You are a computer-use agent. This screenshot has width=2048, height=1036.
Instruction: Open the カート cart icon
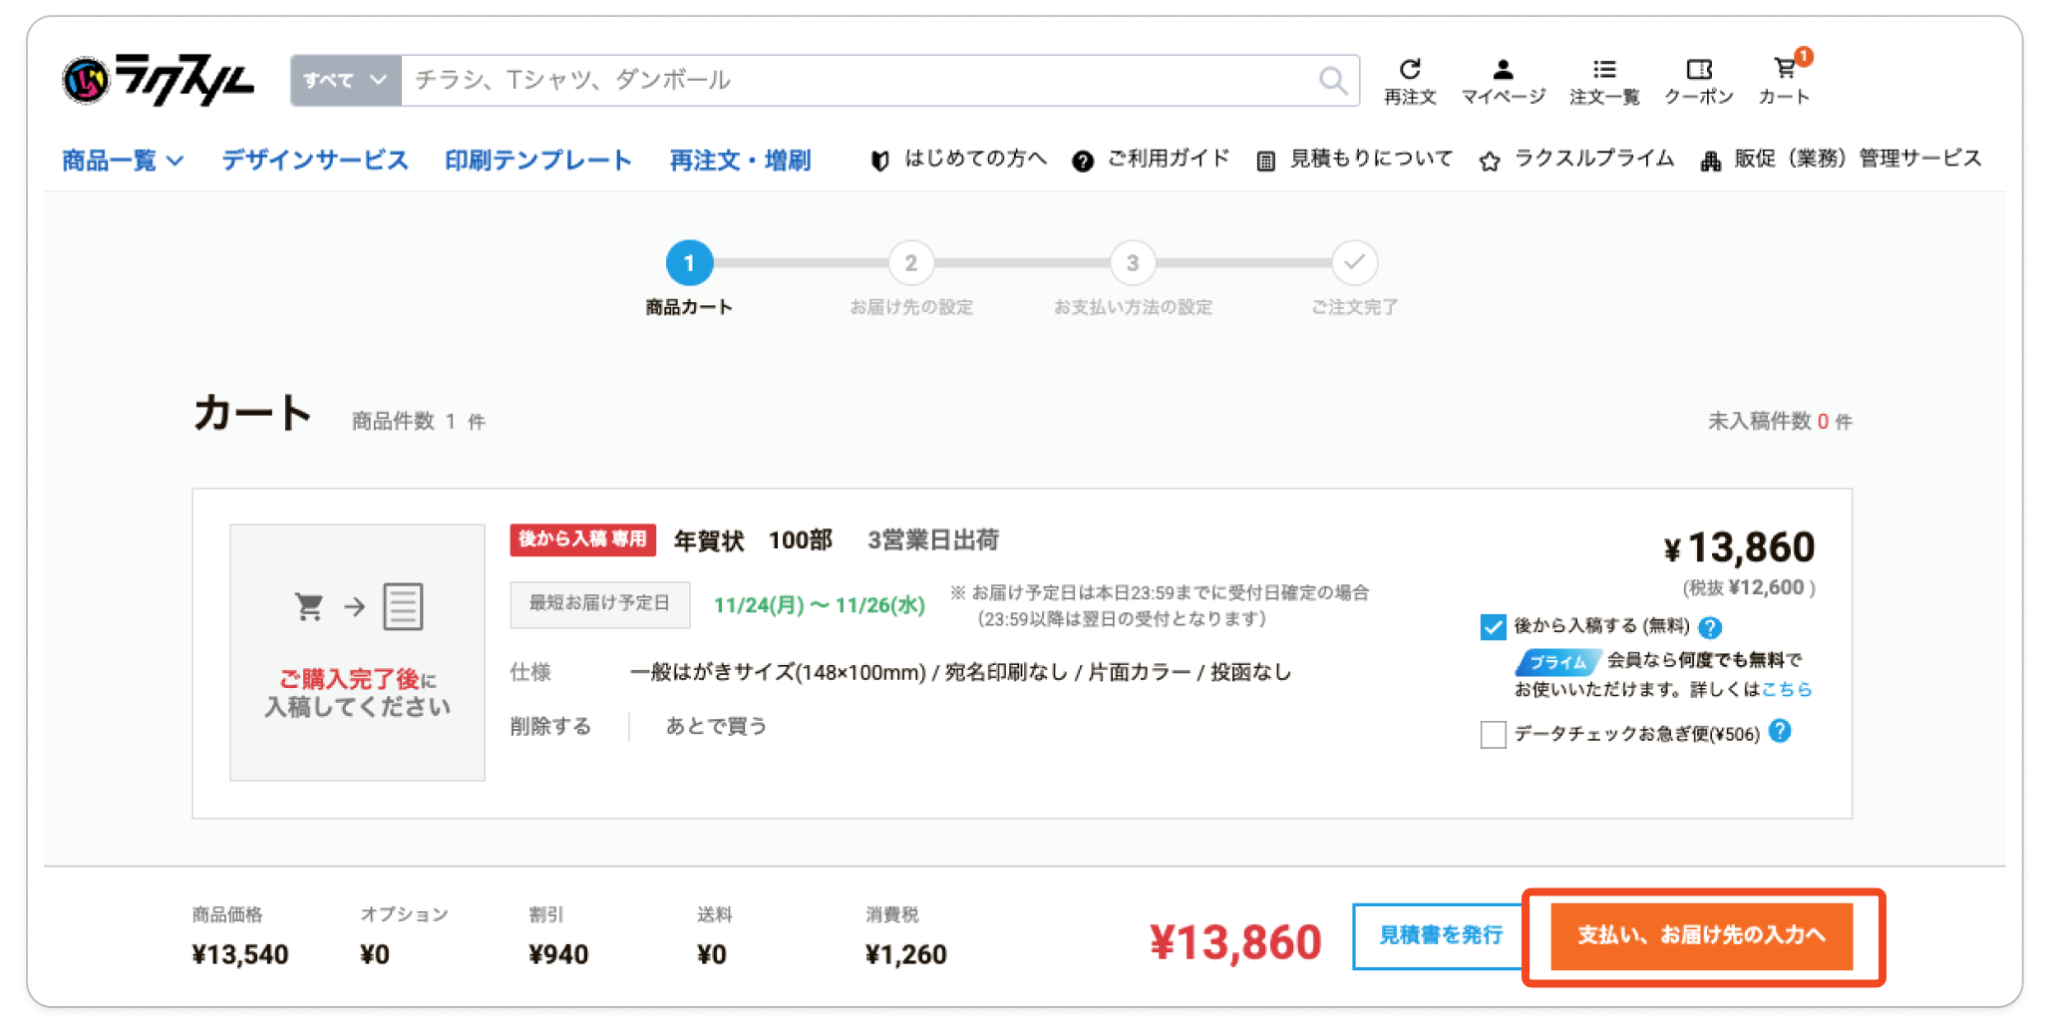point(1785,80)
